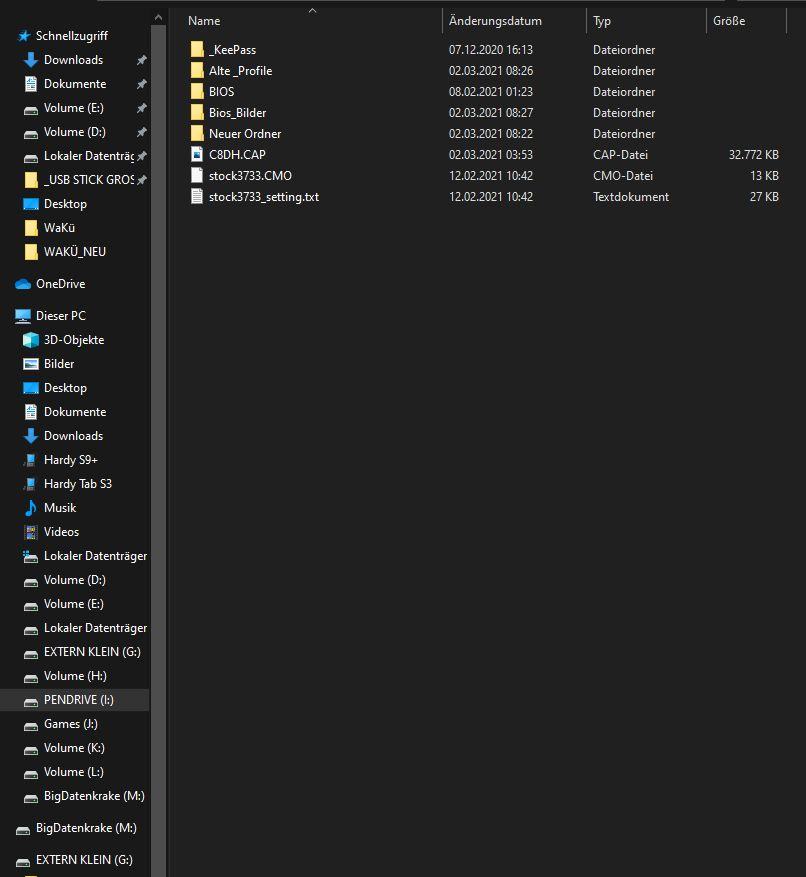
Task: Click the pinned Volume (E:) drive icon
Action: 31,109
